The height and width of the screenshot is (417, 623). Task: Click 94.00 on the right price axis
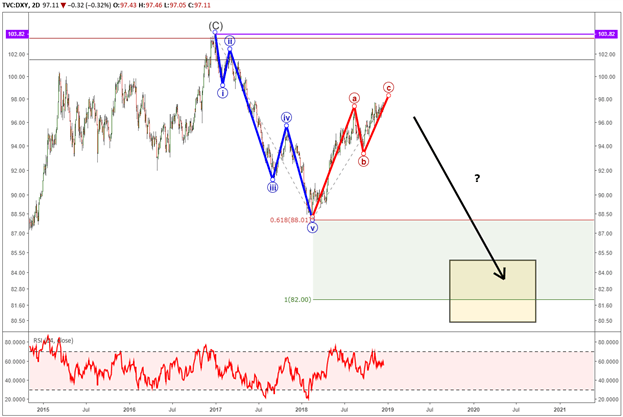606,146
